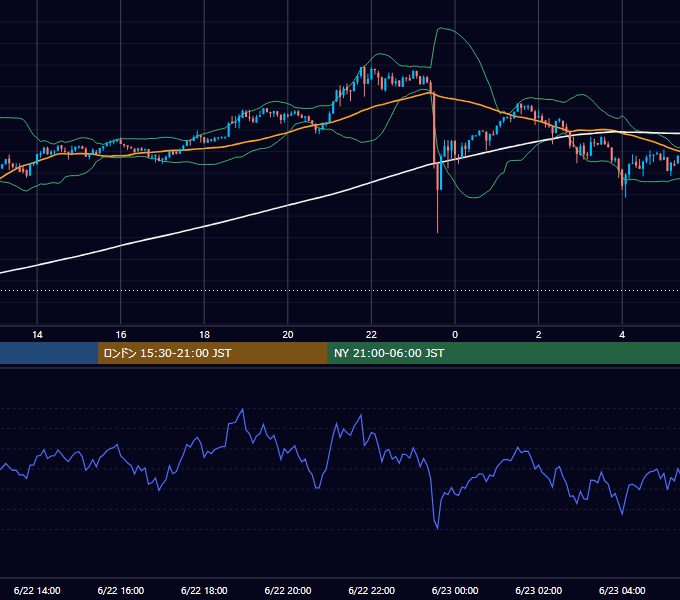Click the 6/23 02:00 time label
Screen dimensions: 680x600
538,590
